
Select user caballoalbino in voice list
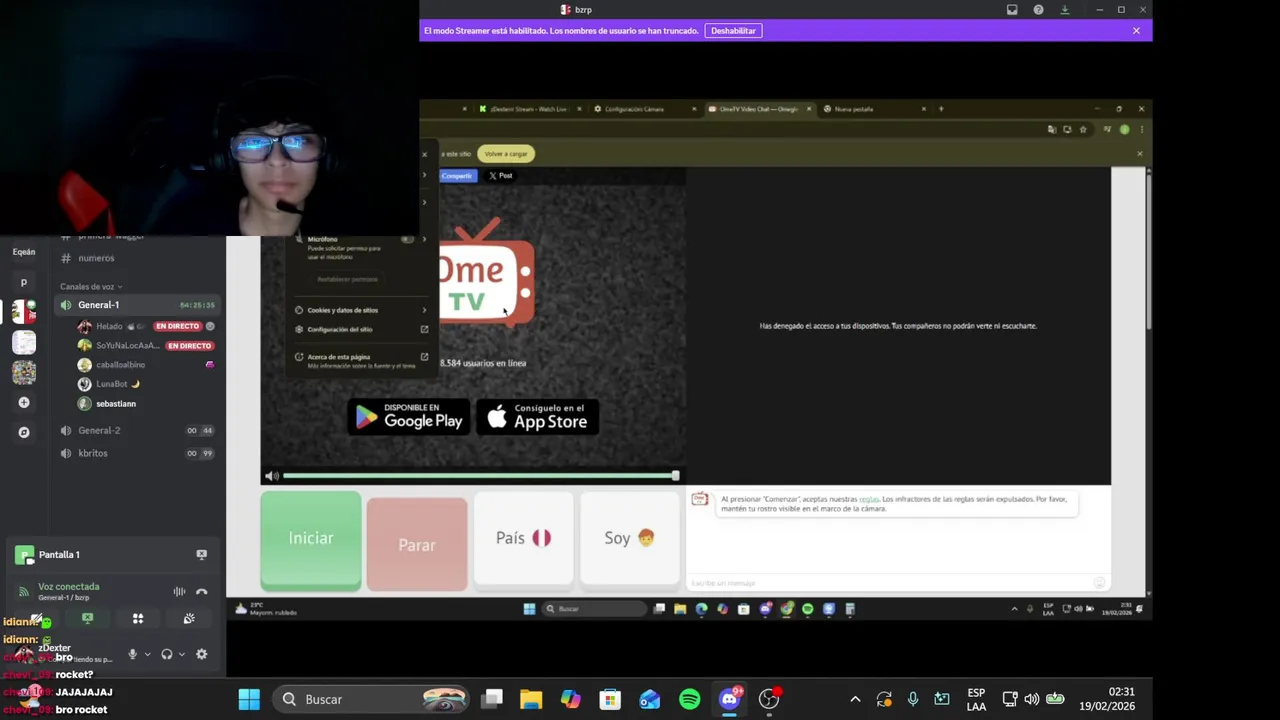120,365
